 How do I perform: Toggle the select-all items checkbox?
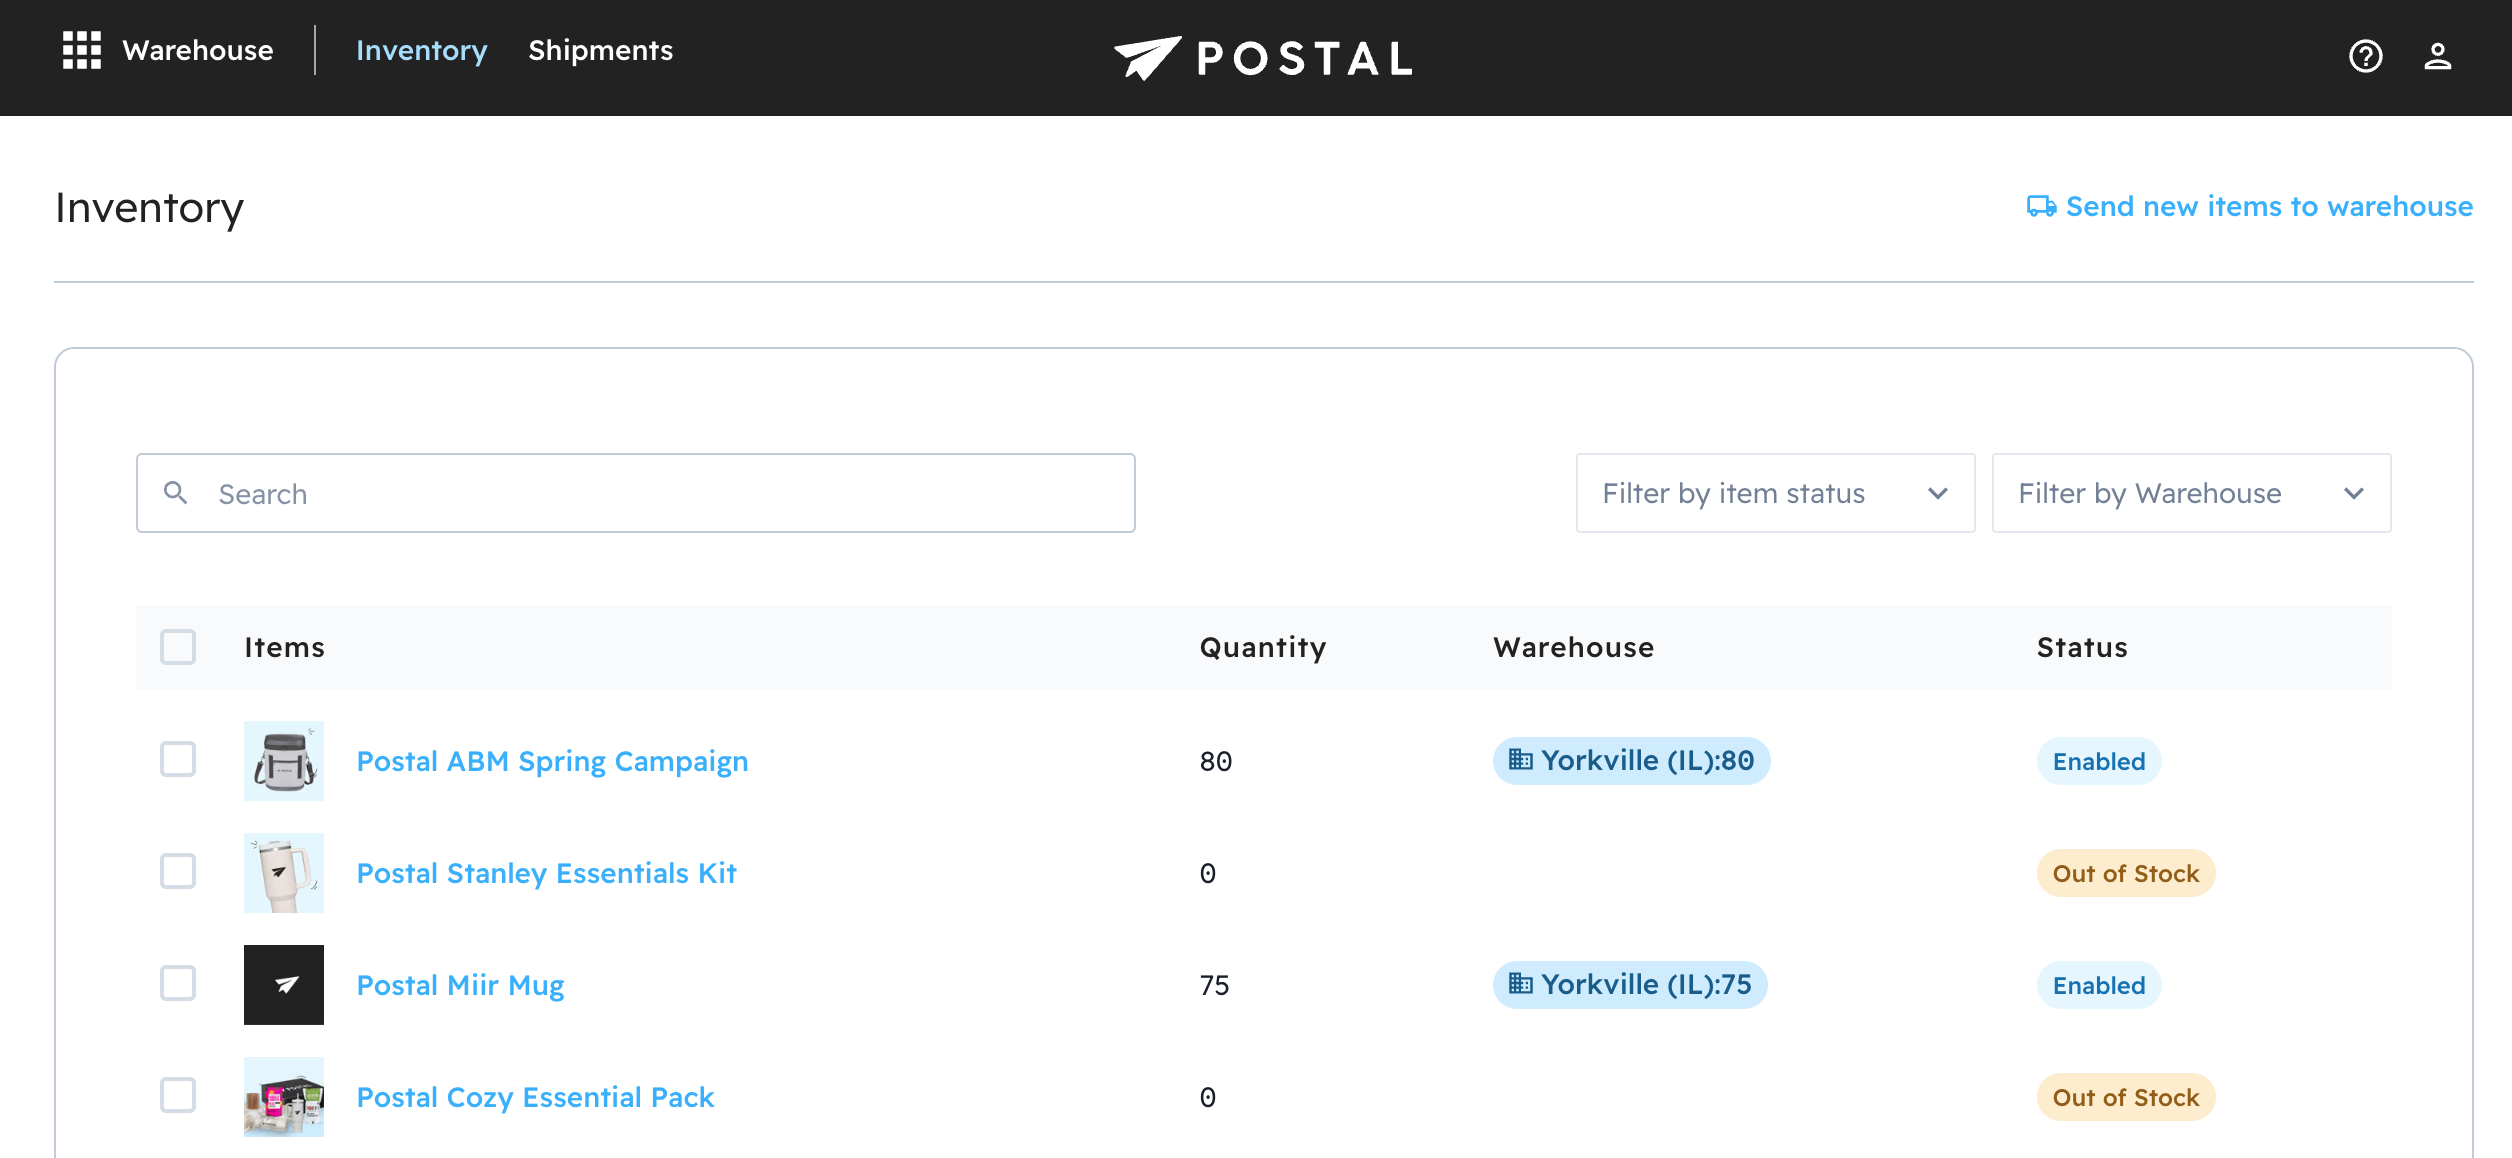click(178, 647)
